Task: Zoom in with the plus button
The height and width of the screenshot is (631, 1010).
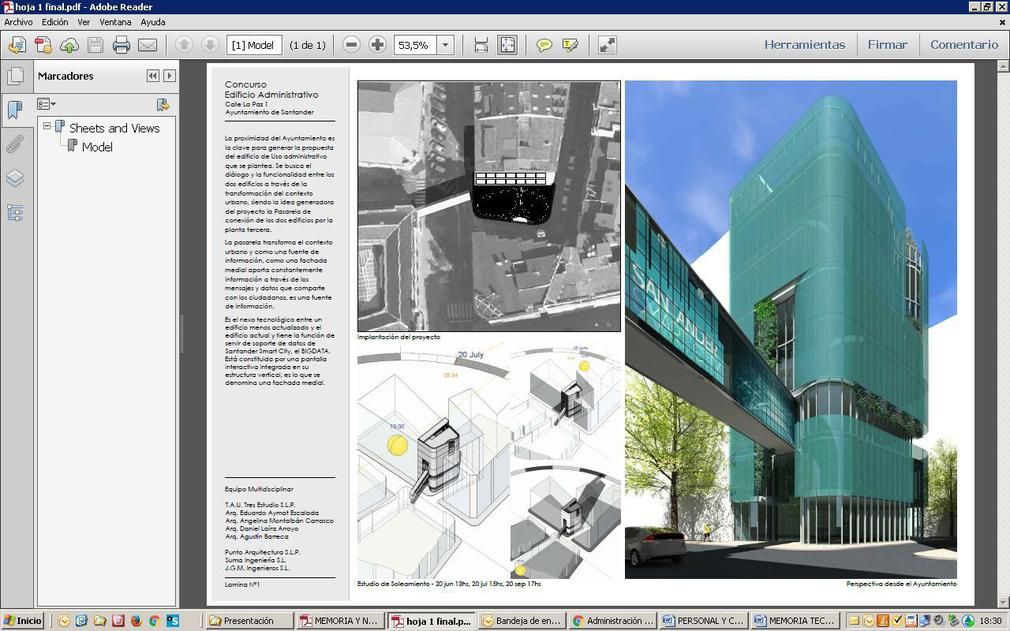Action: pos(377,45)
